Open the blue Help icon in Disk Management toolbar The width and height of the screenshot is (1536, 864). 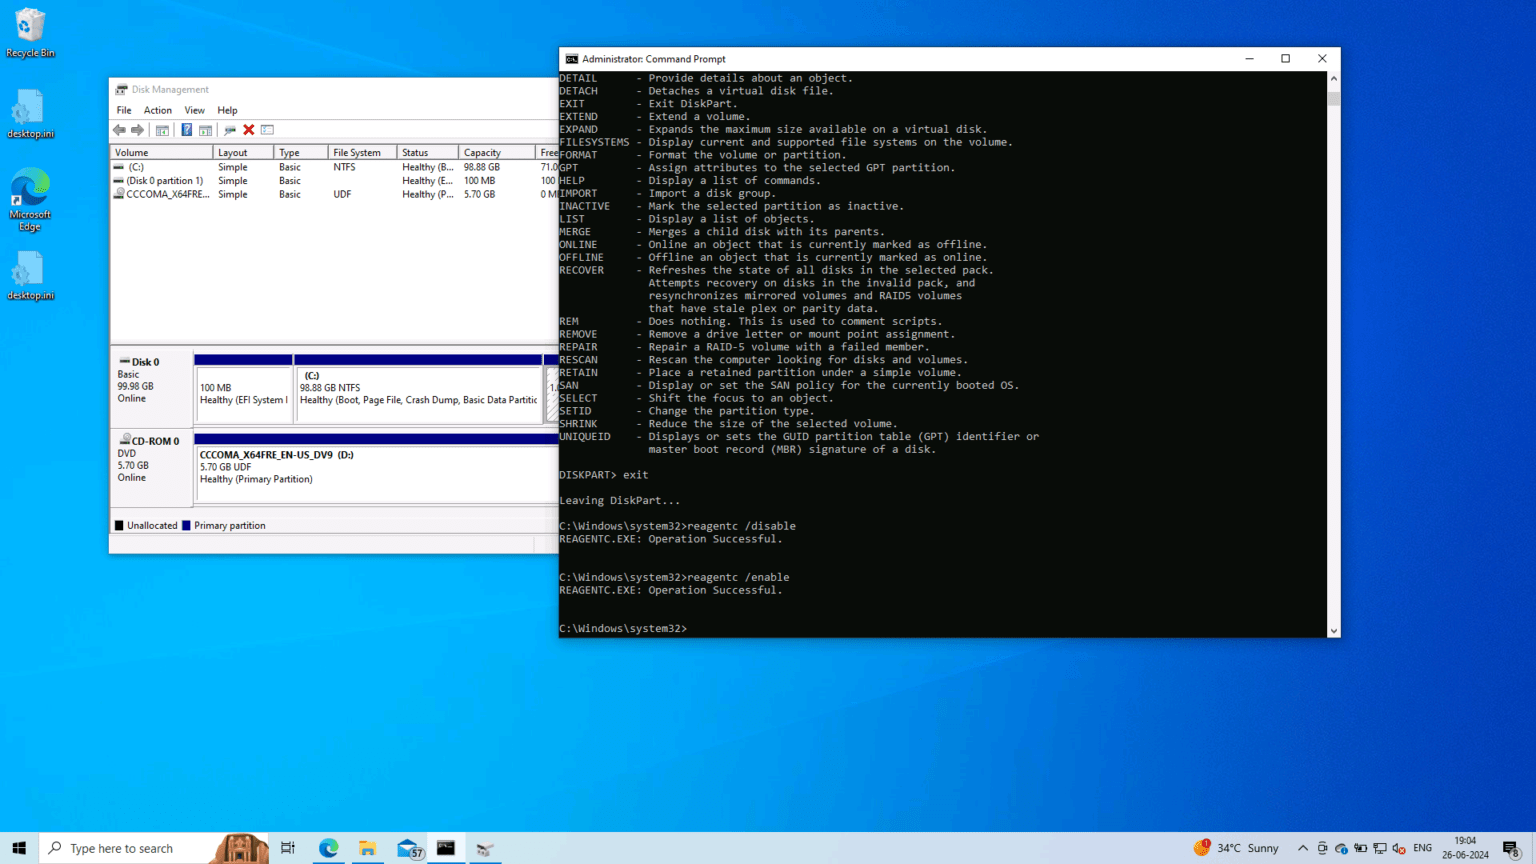point(186,130)
